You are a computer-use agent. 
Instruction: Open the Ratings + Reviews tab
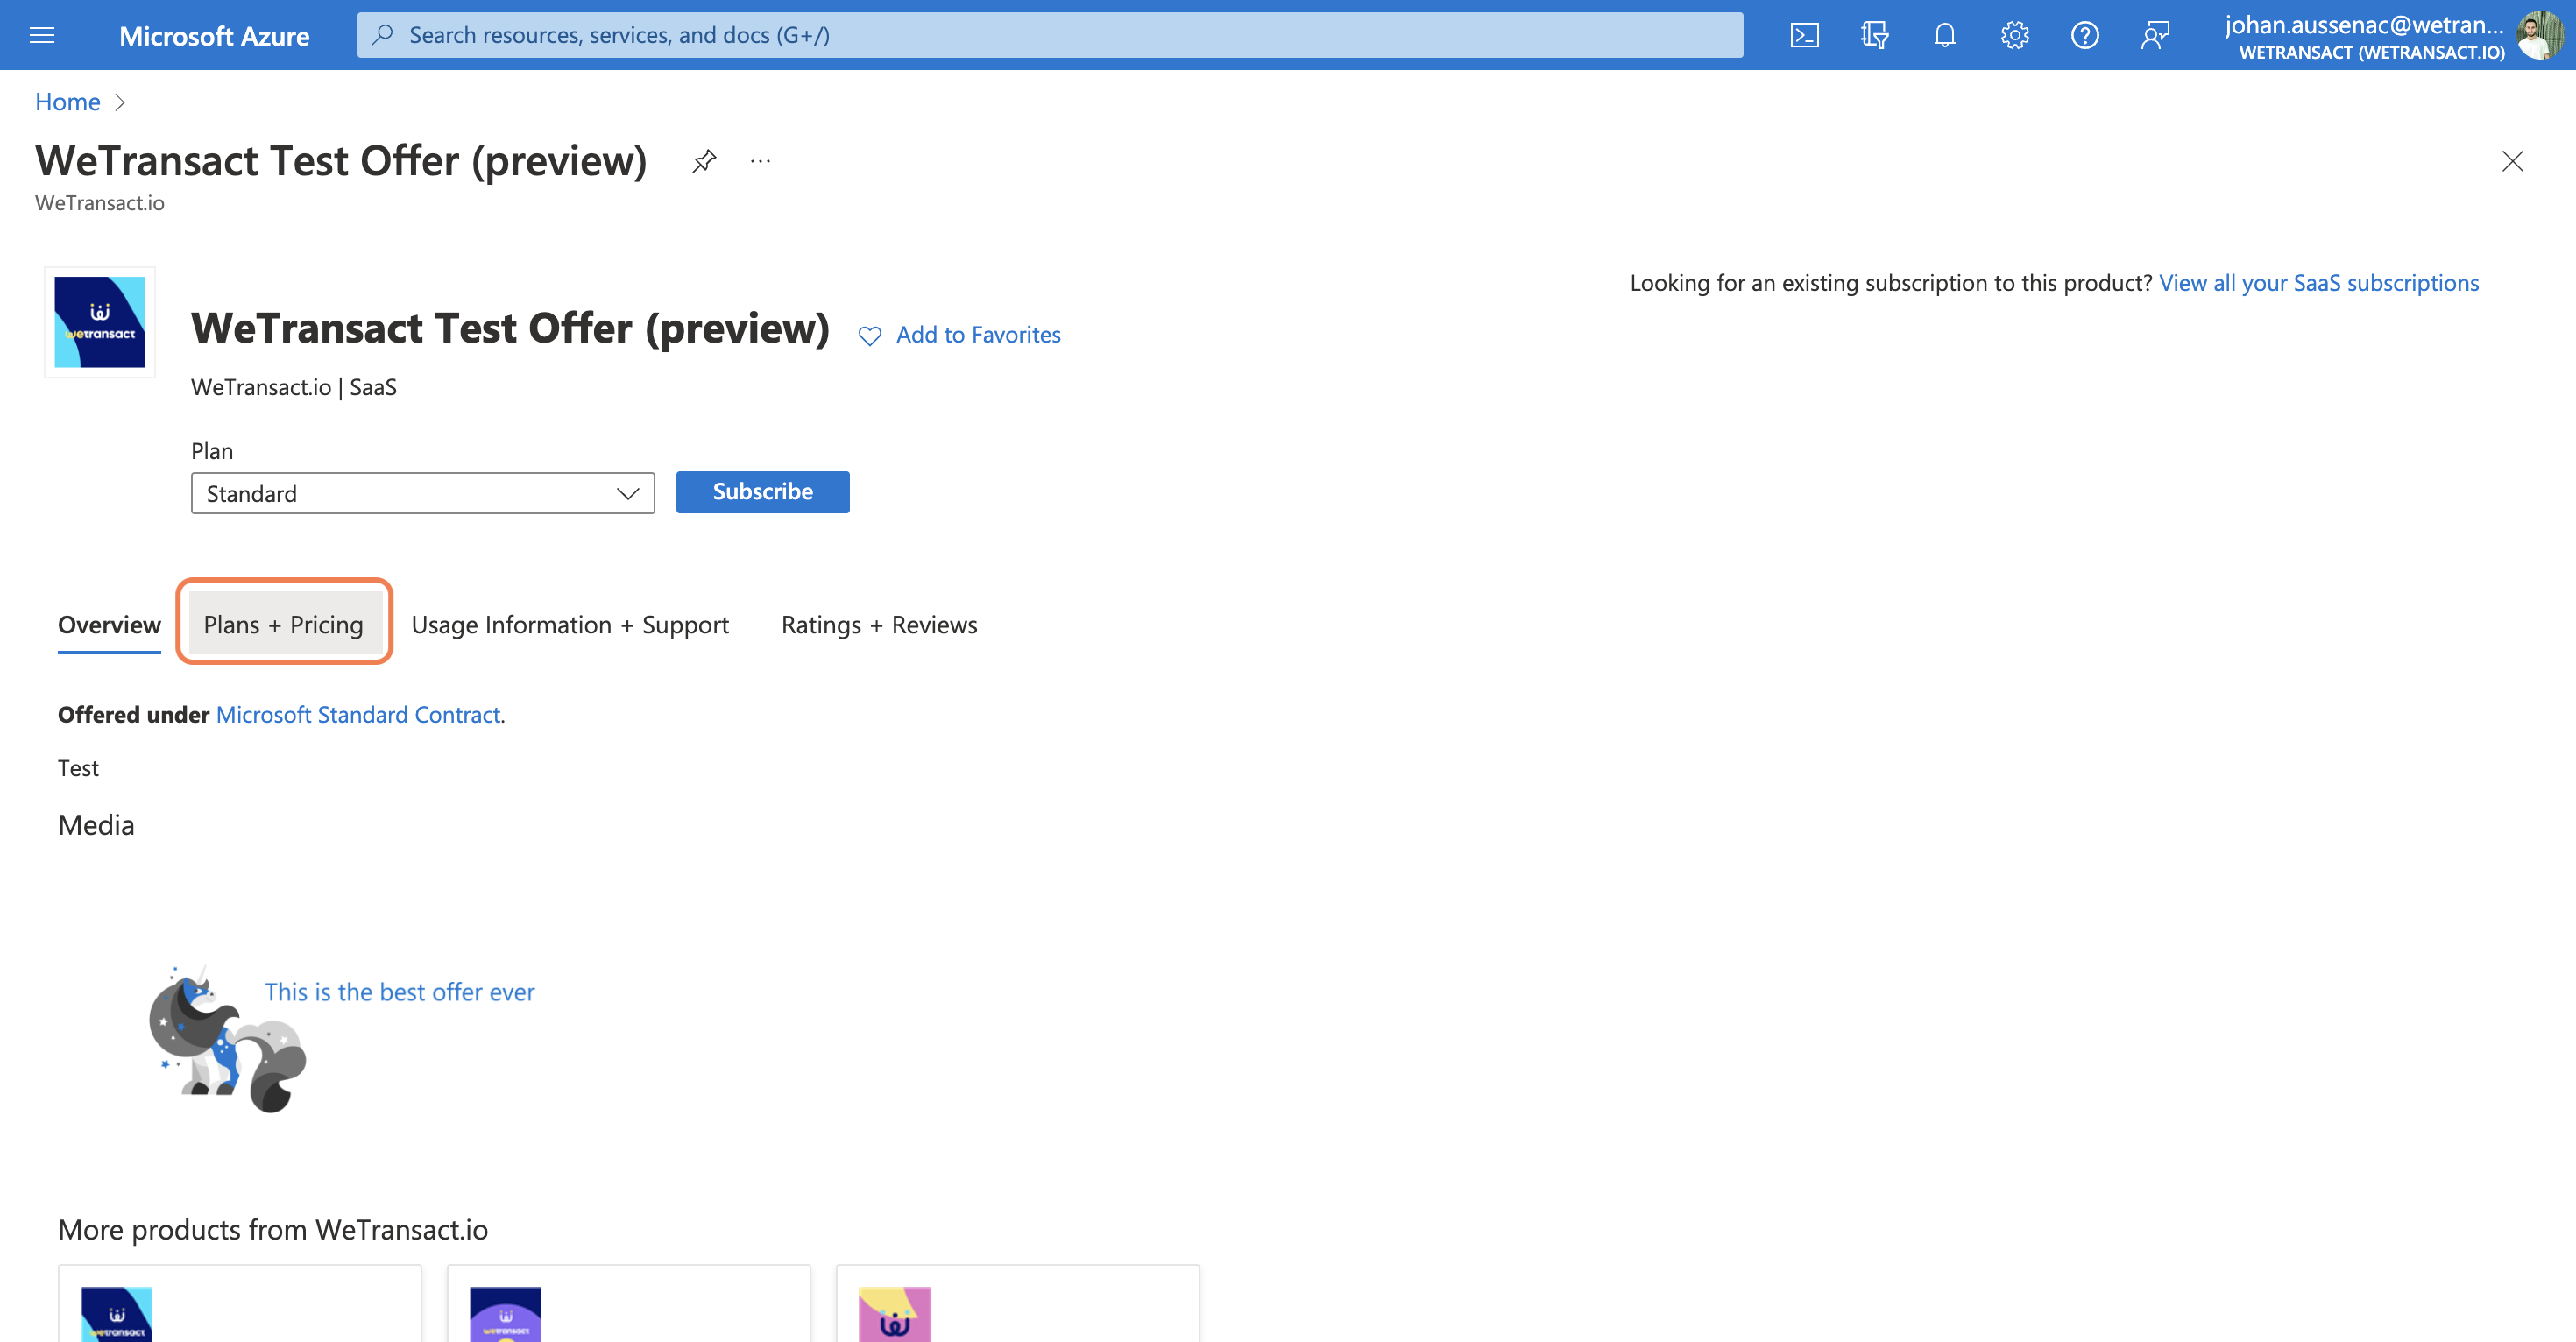[x=879, y=625]
